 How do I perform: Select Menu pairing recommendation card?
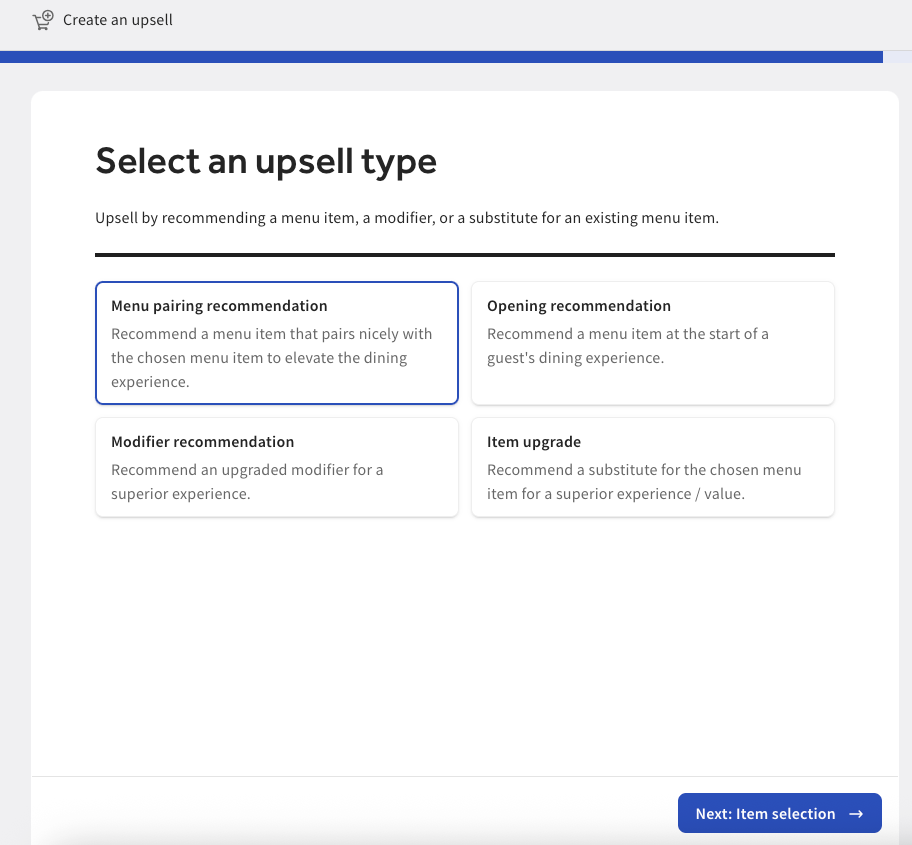[x=277, y=343]
